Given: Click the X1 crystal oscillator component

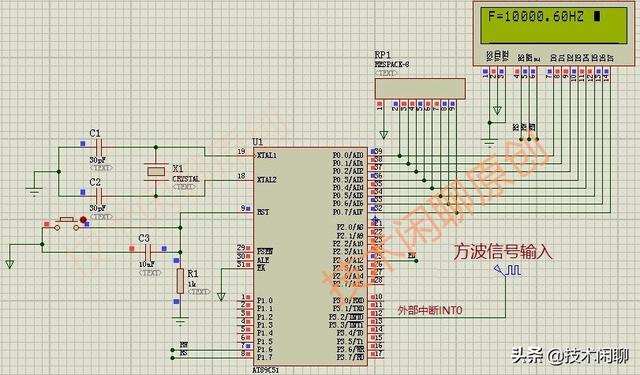Looking at the screenshot, I should pyautogui.click(x=156, y=171).
